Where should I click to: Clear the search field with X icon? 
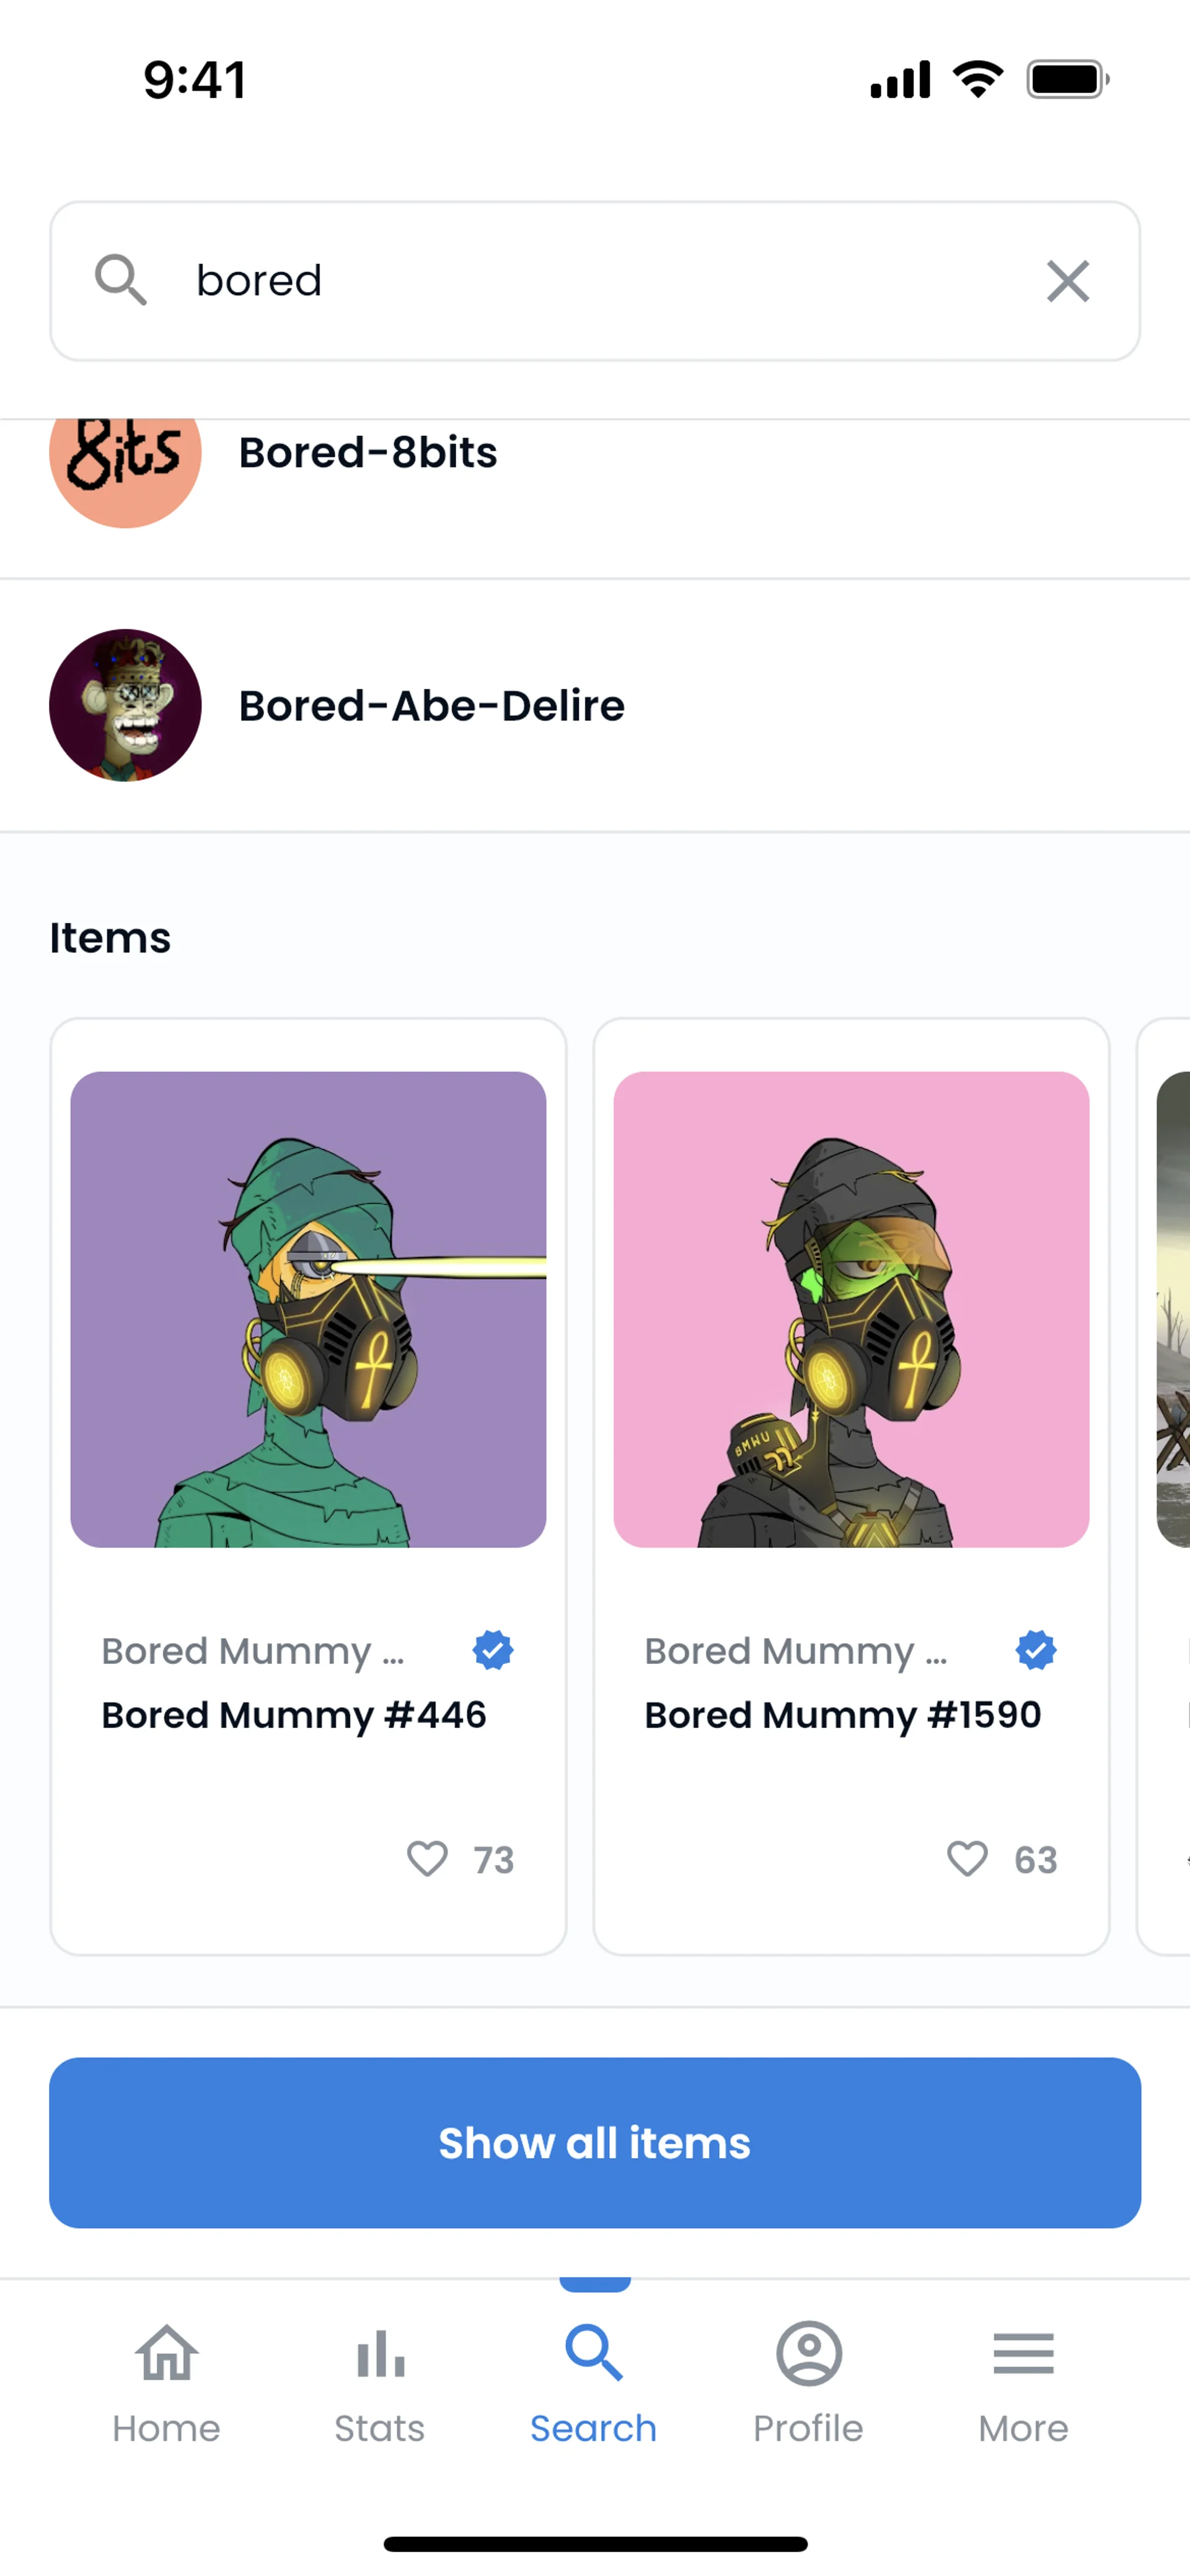tap(1067, 281)
